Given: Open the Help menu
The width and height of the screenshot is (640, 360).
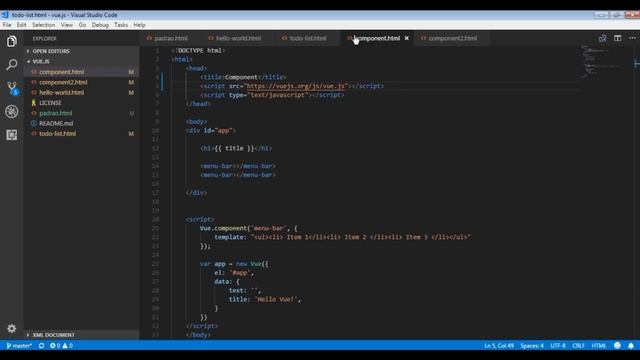Looking at the screenshot, I should tap(139, 25).
